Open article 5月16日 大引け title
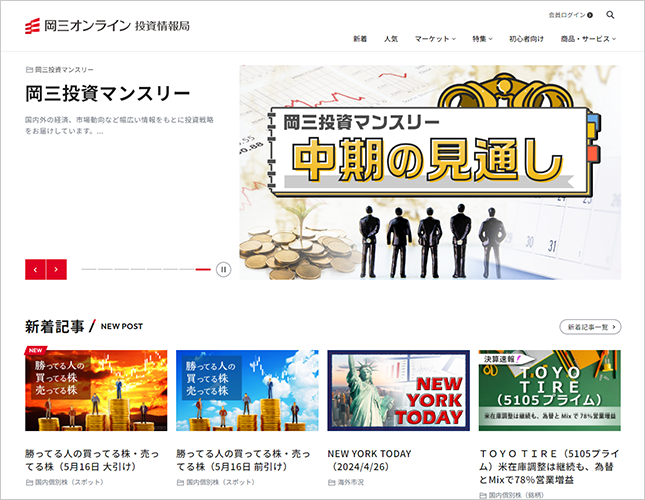The height and width of the screenshot is (500, 645). 92,460
